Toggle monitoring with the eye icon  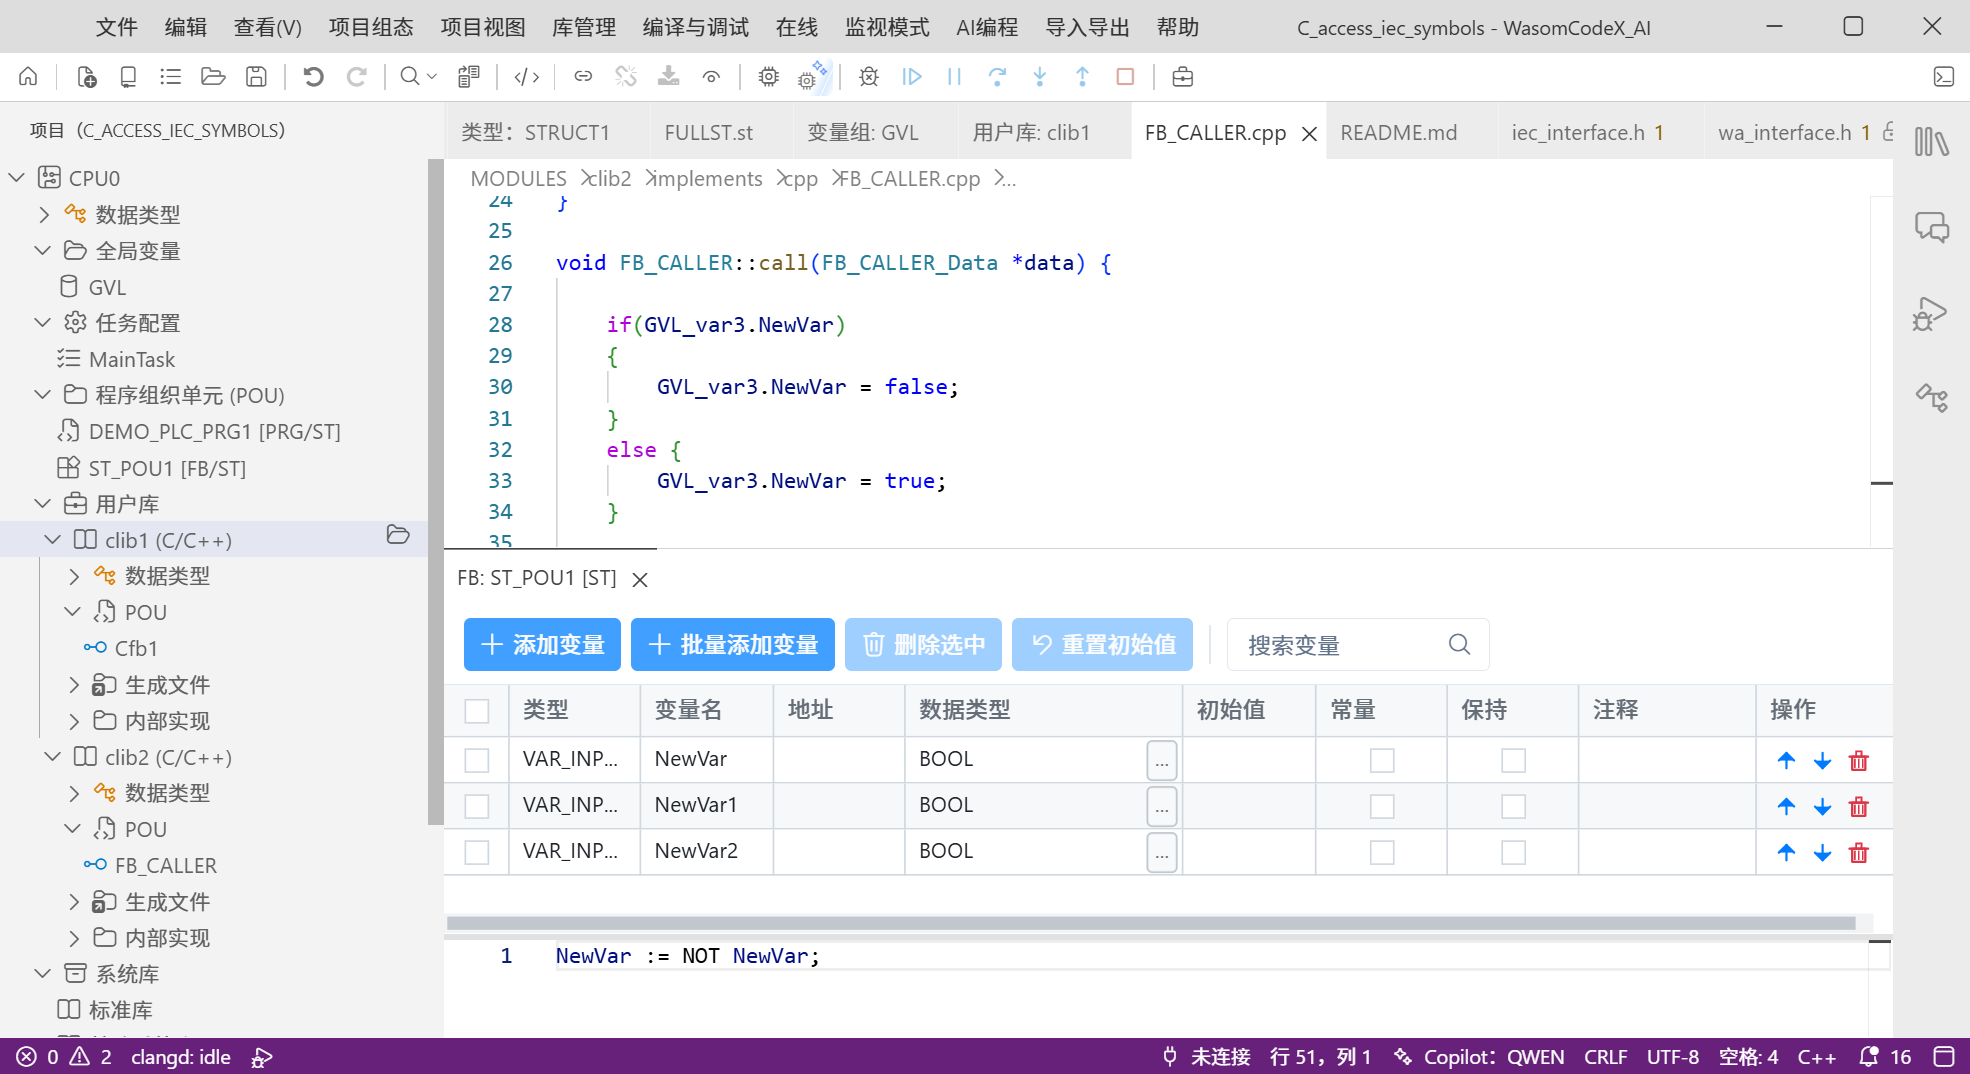(711, 77)
